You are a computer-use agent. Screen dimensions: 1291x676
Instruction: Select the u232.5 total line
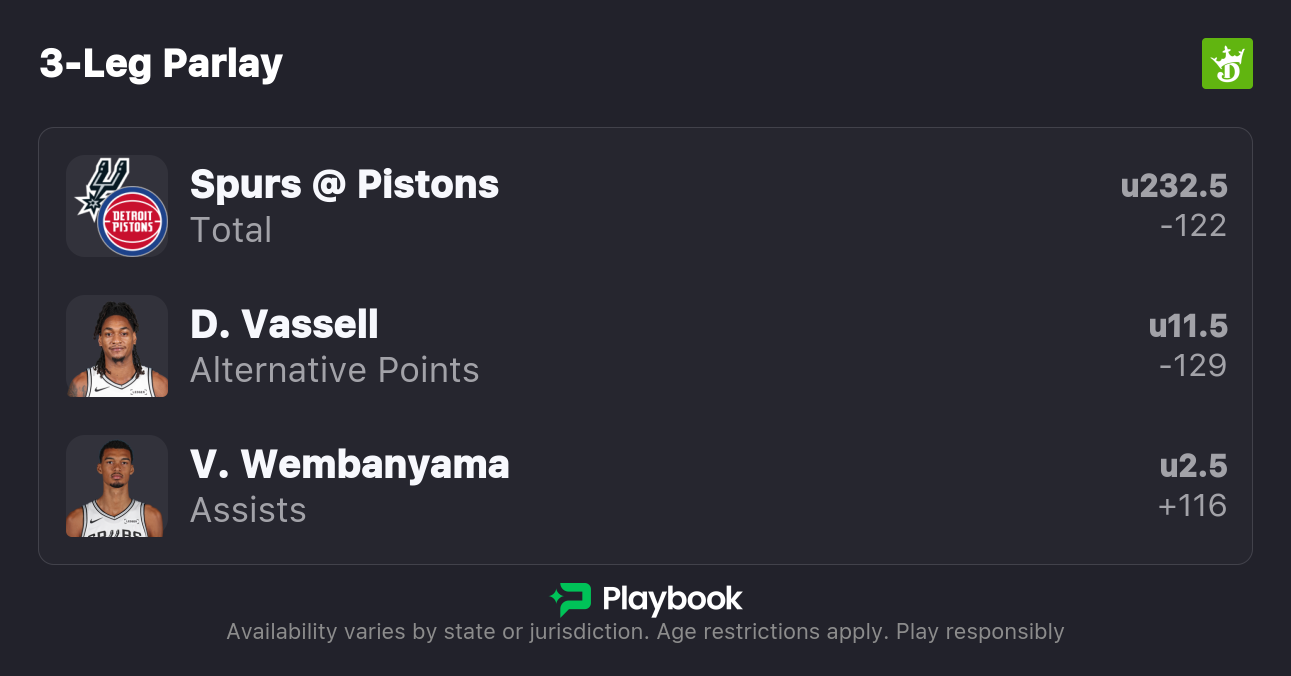click(1173, 186)
